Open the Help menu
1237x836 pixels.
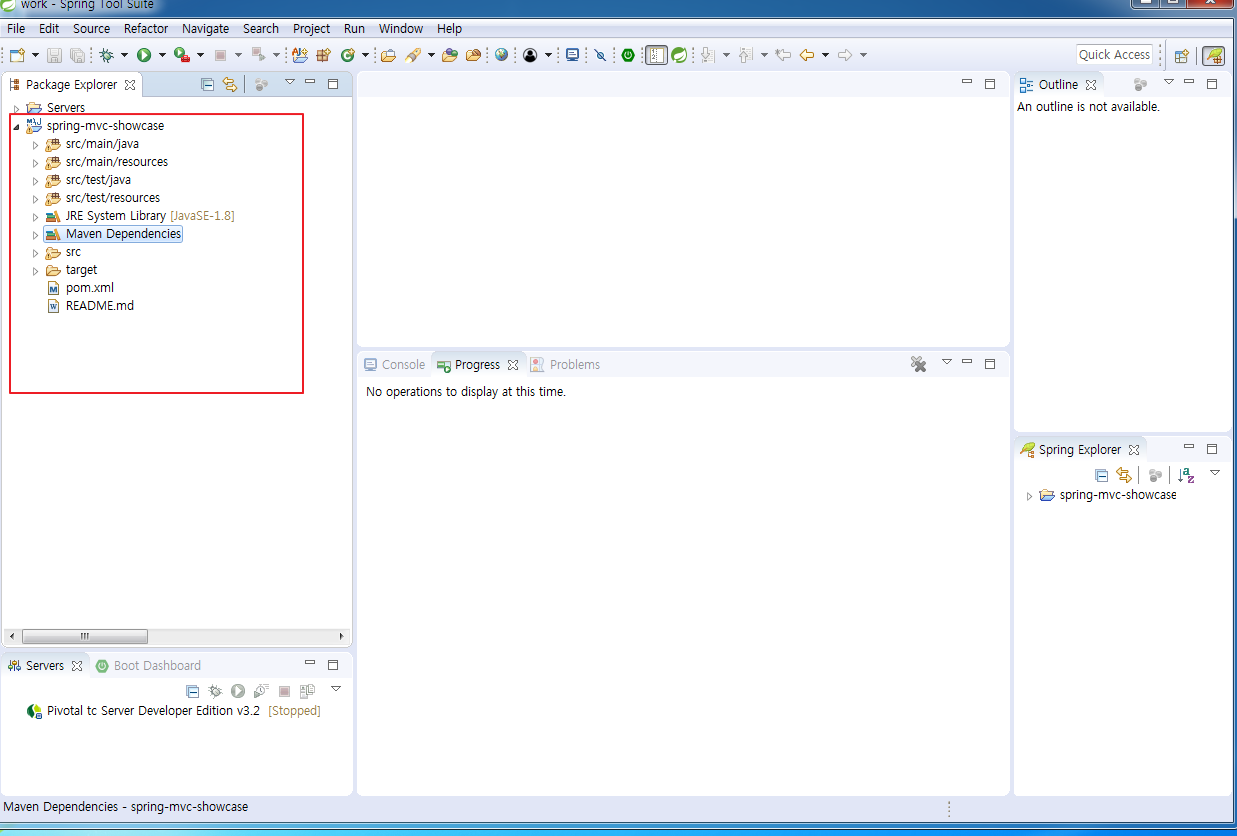click(450, 29)
